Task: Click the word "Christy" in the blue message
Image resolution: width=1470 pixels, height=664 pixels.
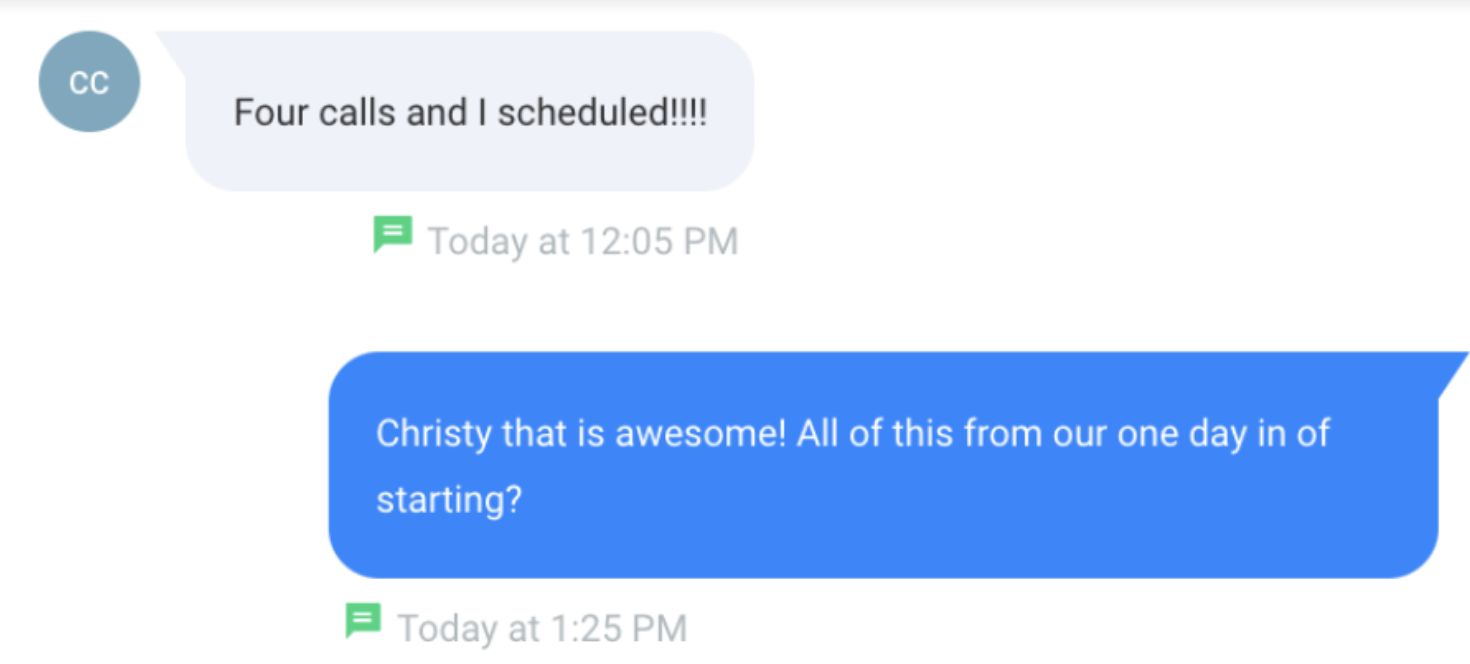Action: [x=434, y=434]
